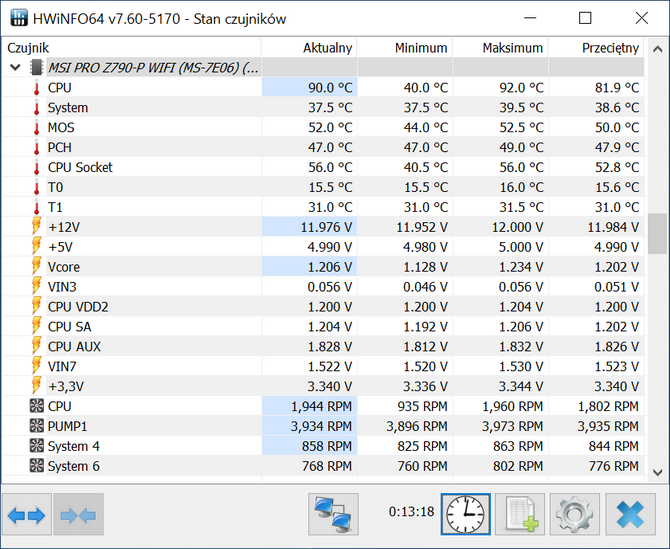
Task: Click the current Vcore value 1.206 V
Action: [330, 267]
